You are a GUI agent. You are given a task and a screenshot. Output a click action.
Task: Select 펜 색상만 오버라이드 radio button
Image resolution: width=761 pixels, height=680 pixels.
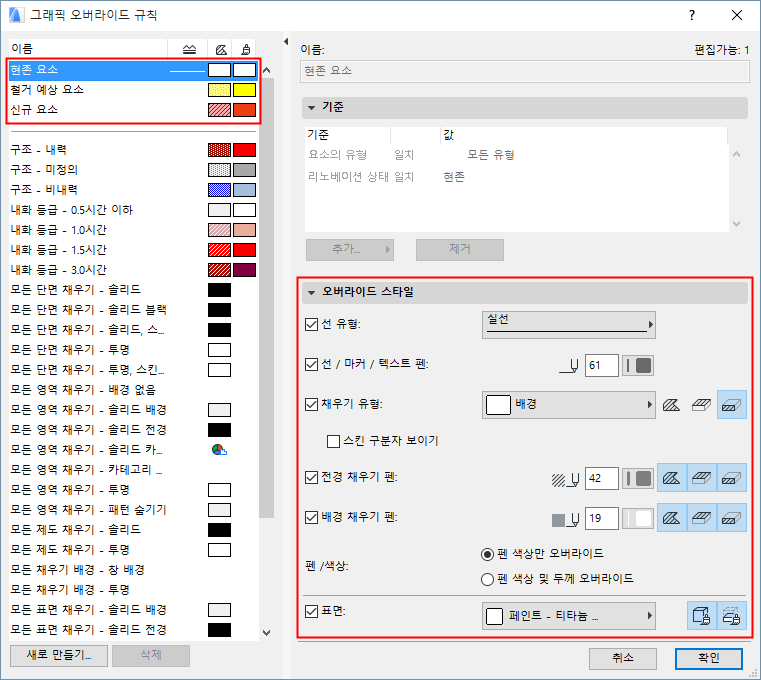click(487, 554)
